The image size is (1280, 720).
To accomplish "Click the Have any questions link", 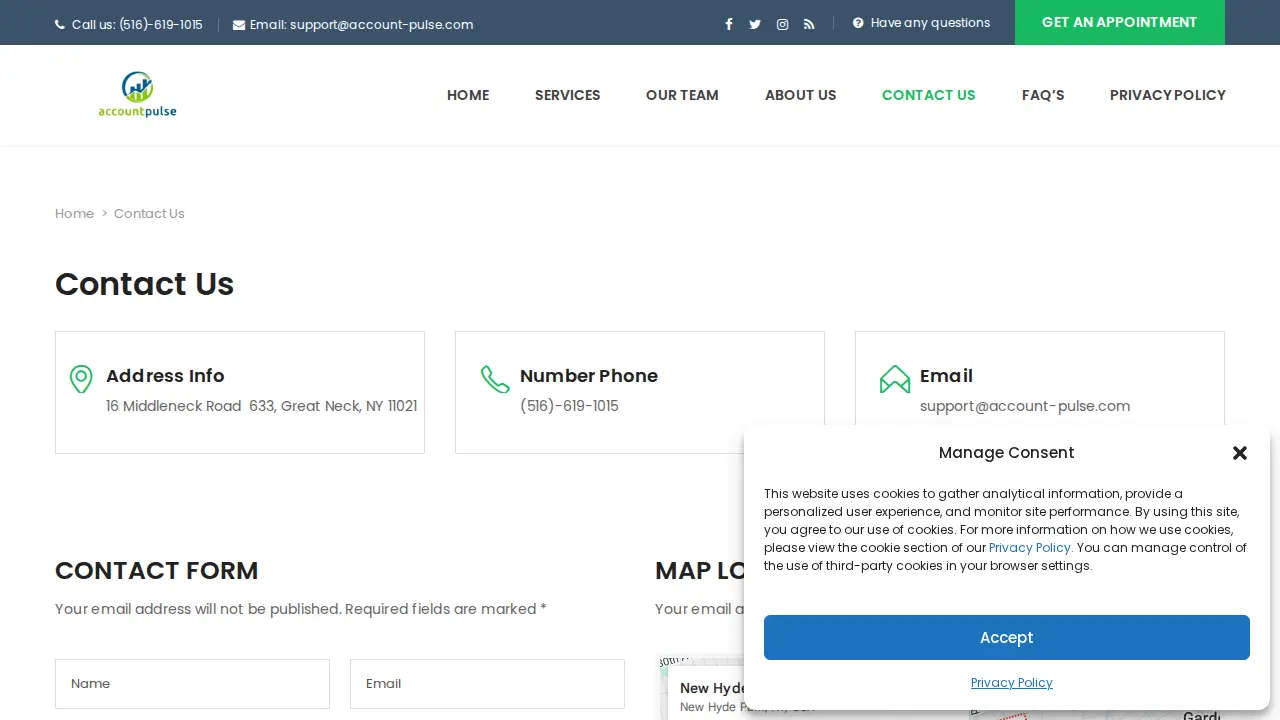I will (931, 23).
